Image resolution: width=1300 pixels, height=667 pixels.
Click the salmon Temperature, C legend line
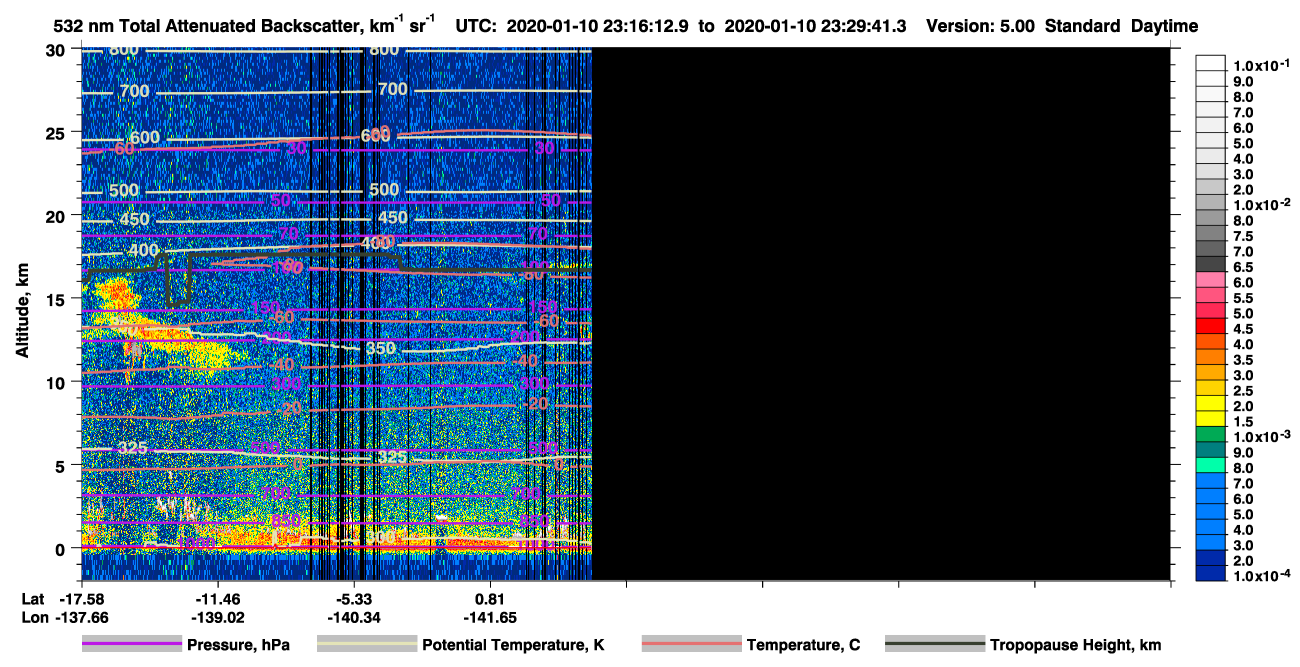tap(691, 645)
